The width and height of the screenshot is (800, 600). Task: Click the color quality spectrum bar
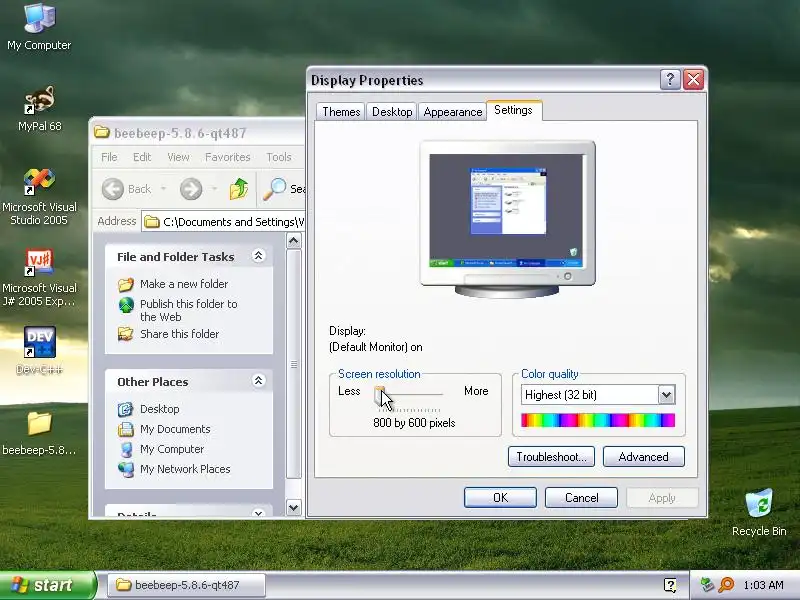pos(597,420)
